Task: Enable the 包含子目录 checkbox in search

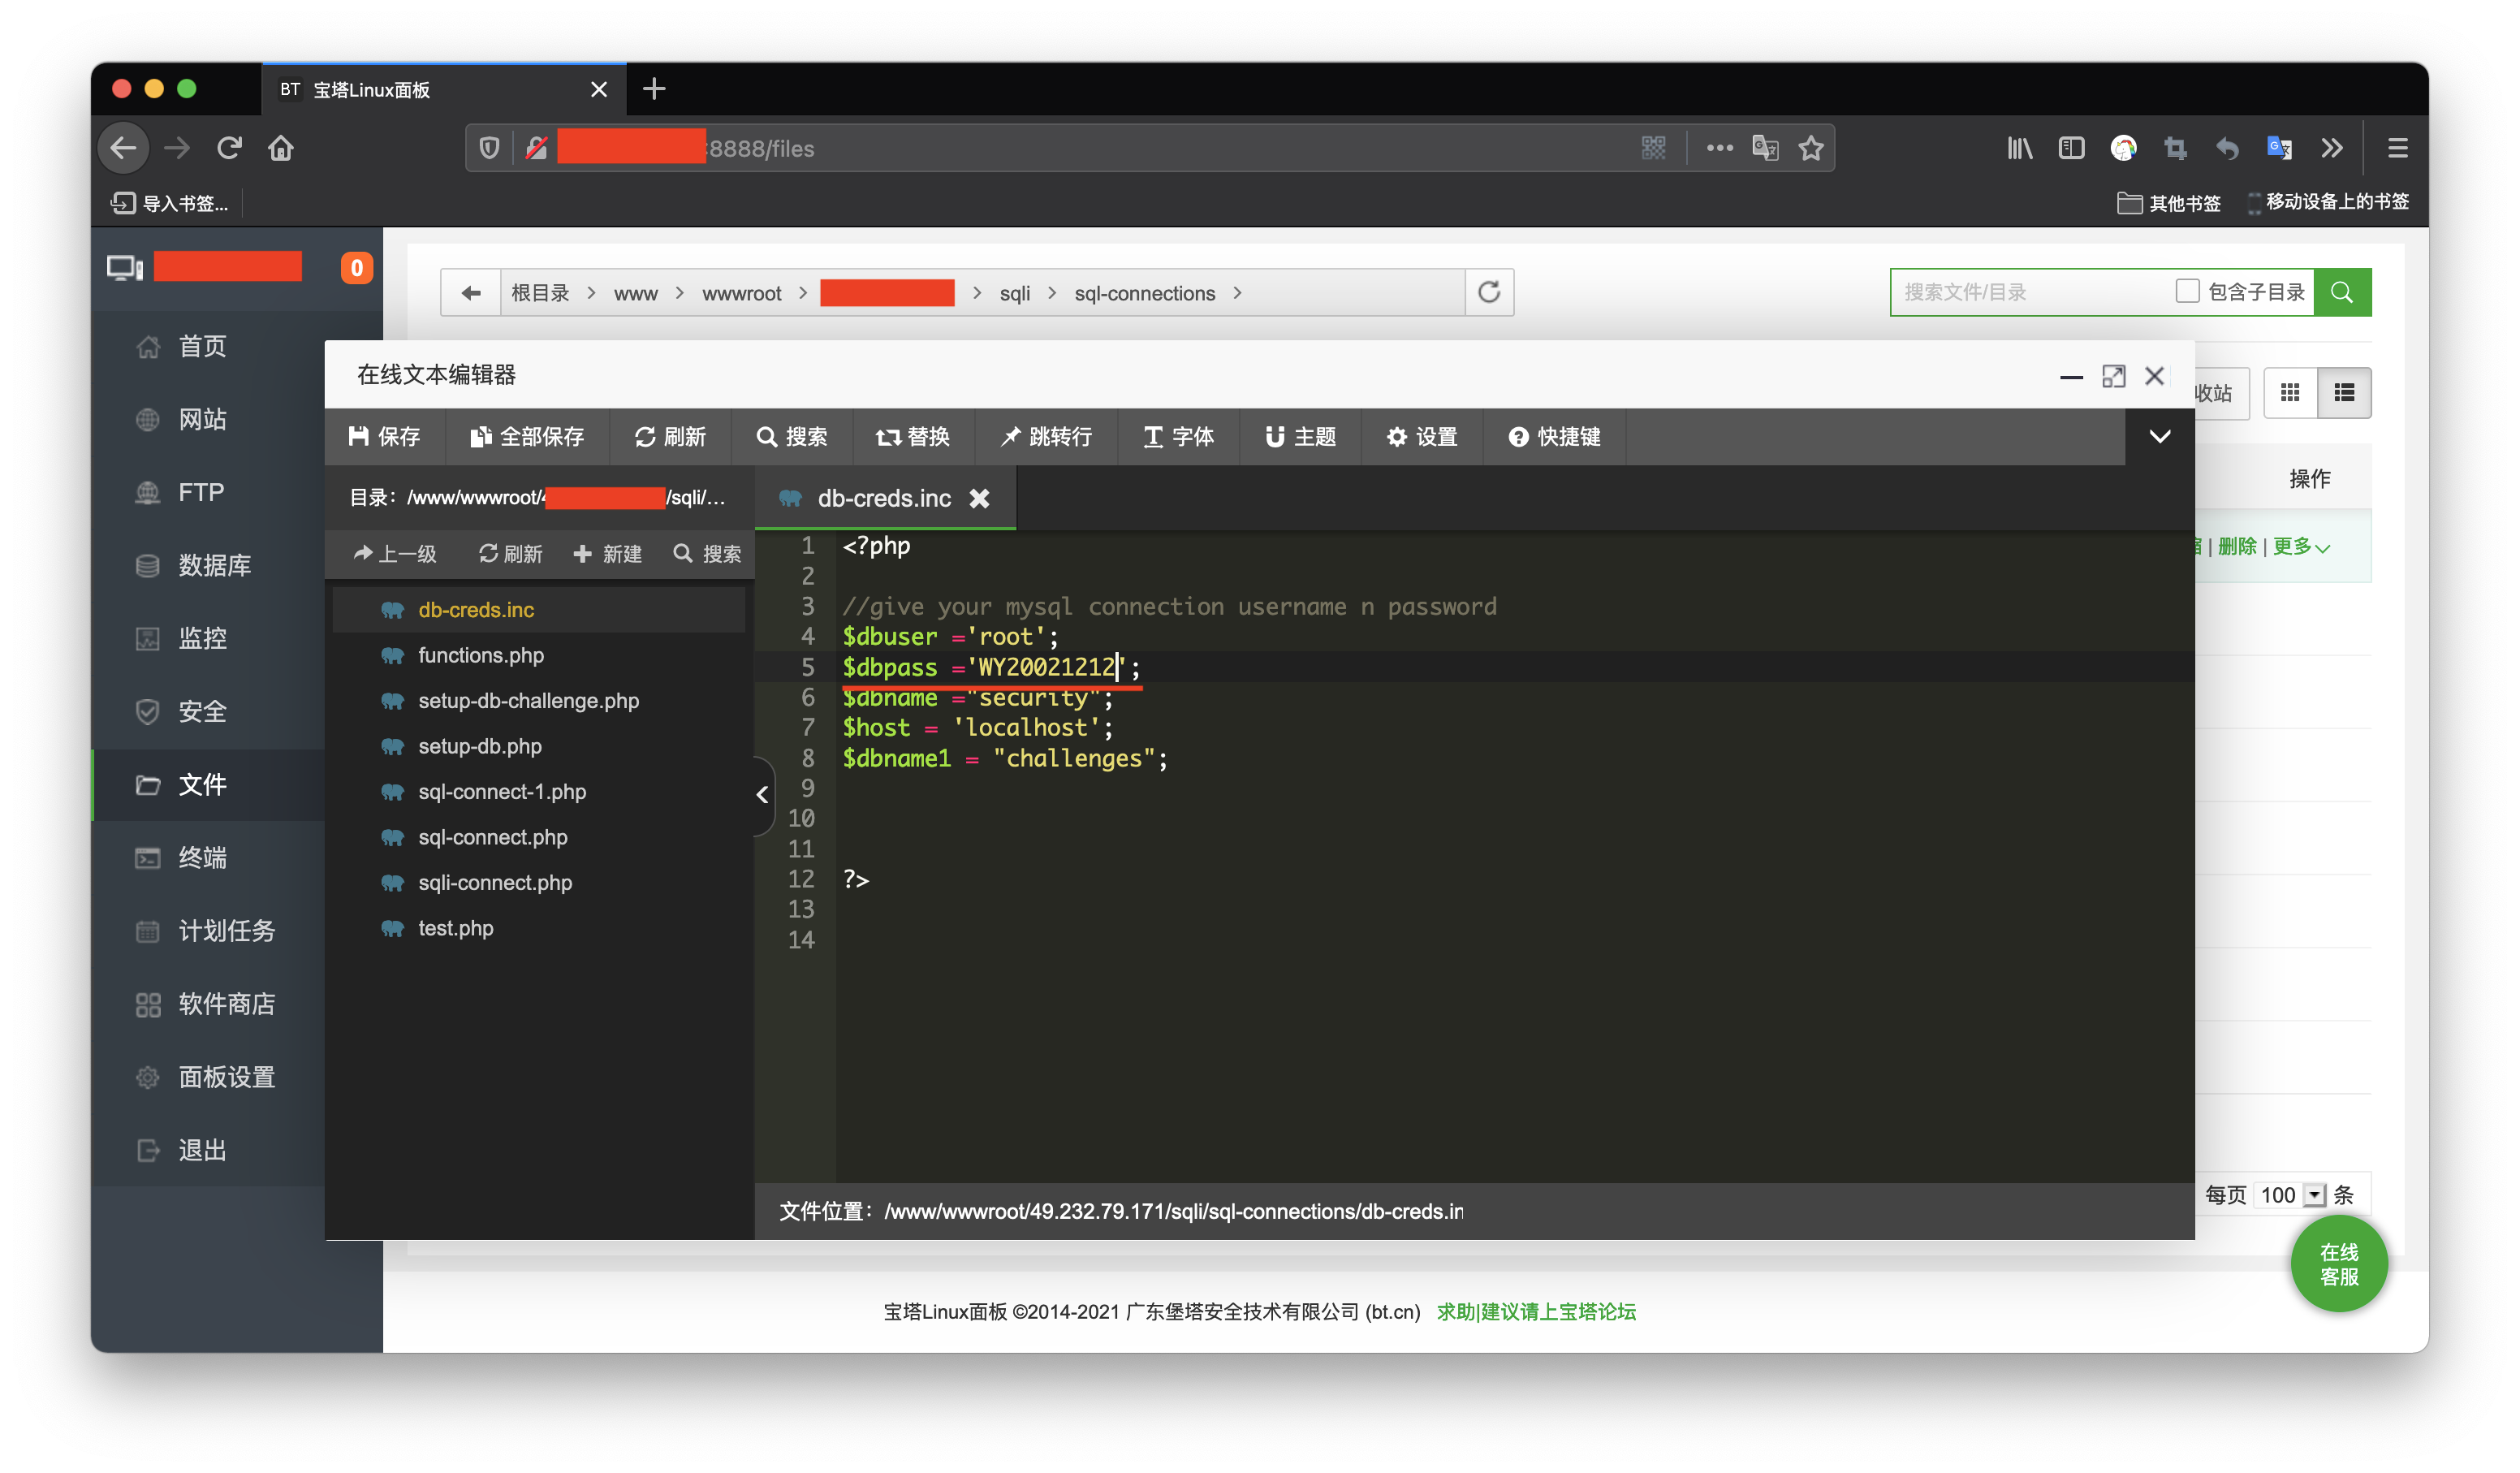Action: [x=2188, y=291]
